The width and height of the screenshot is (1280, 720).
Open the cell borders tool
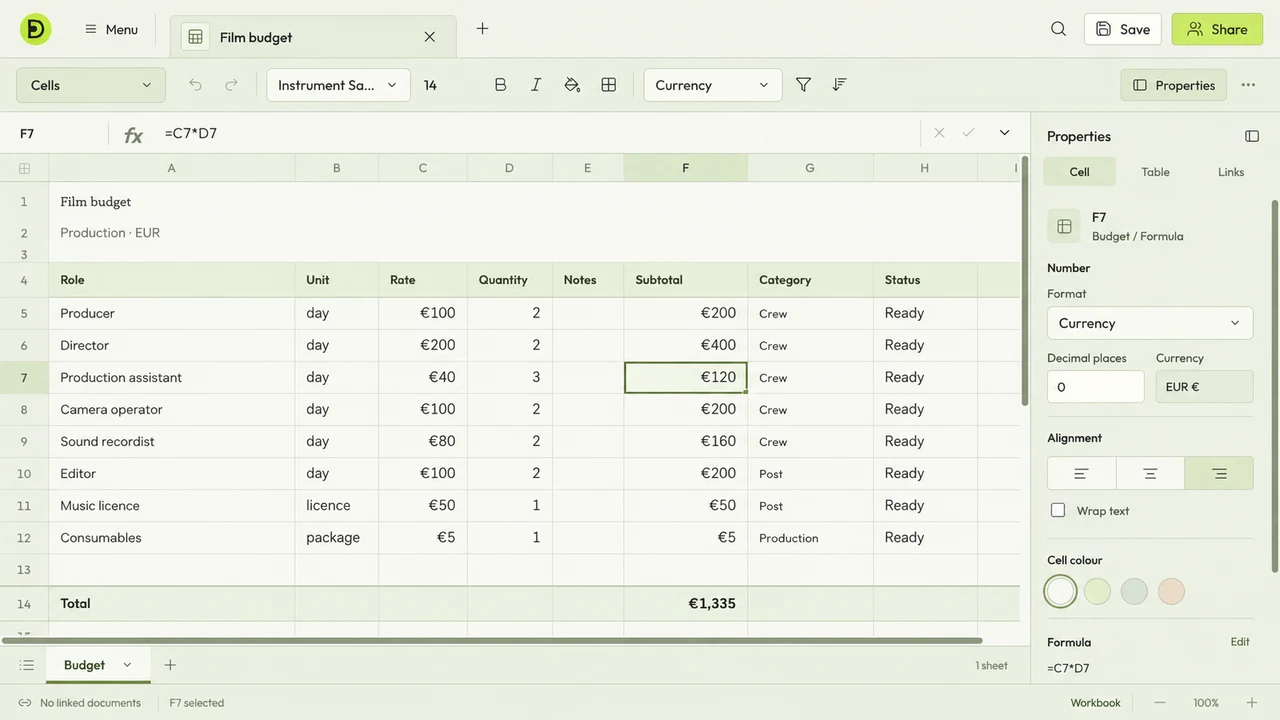point(608,85)
